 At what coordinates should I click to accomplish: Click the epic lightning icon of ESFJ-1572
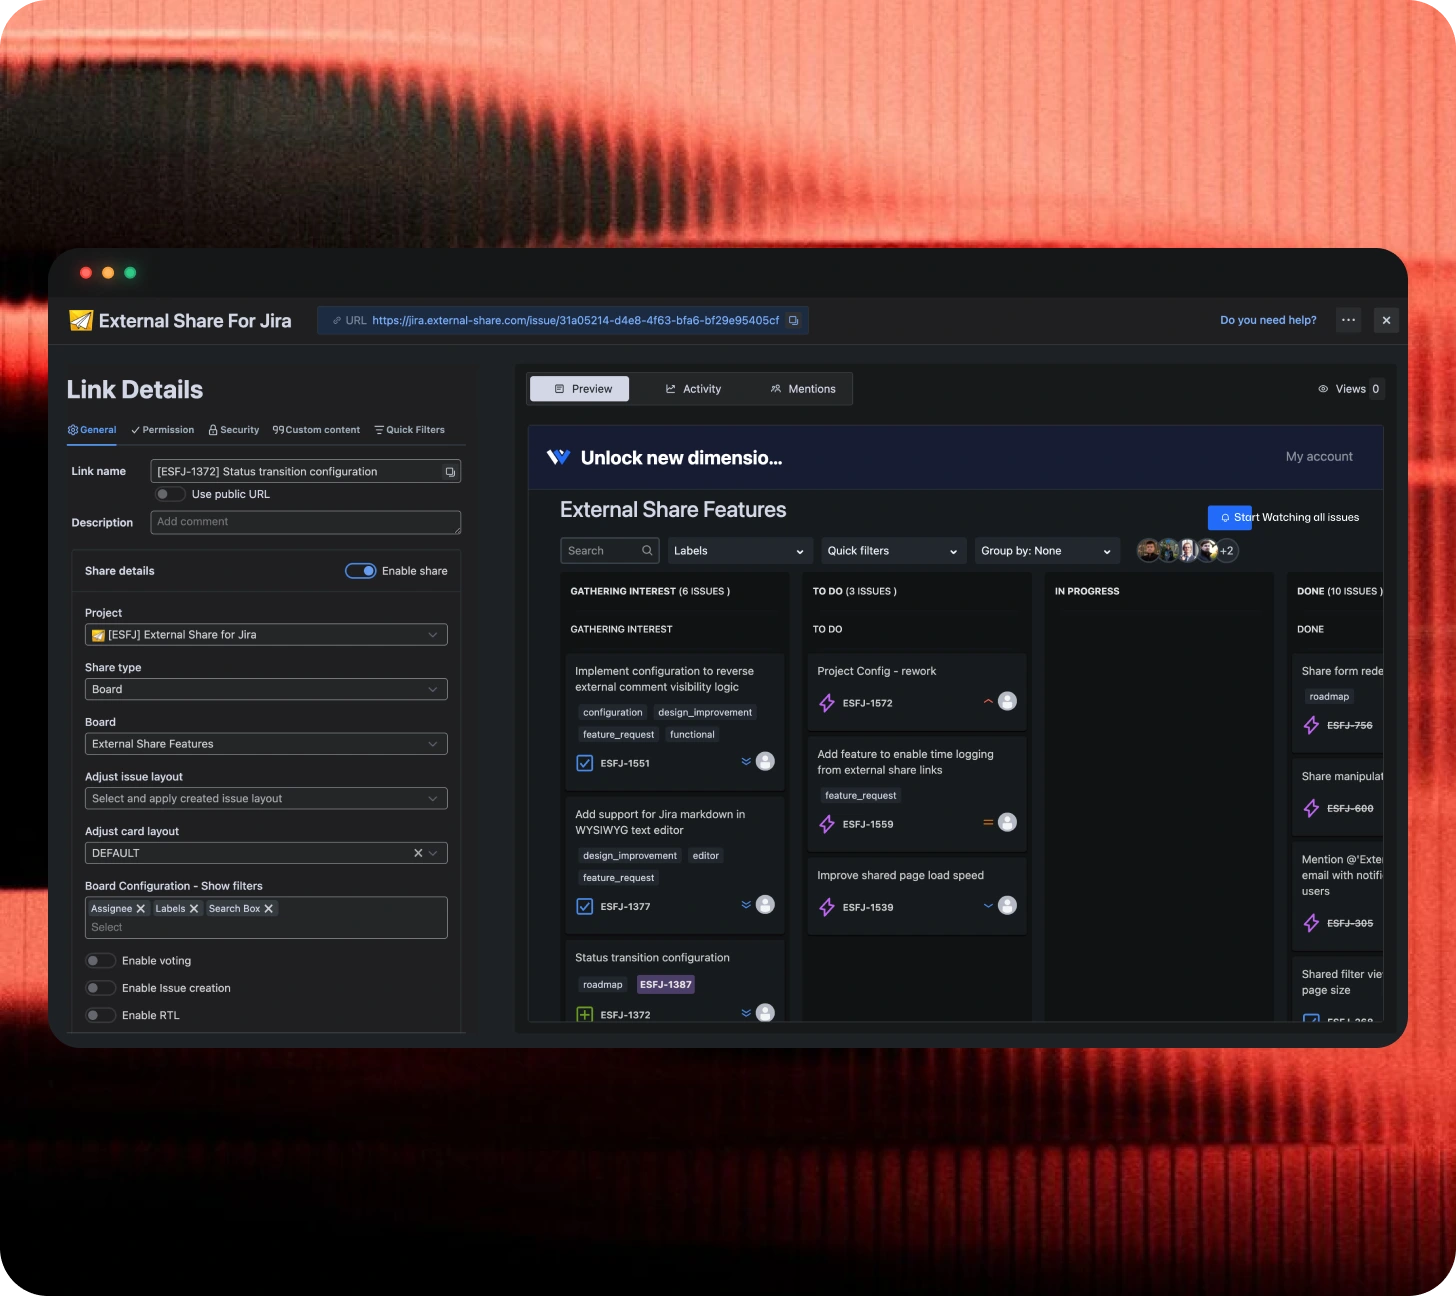[x=827, y=703]
